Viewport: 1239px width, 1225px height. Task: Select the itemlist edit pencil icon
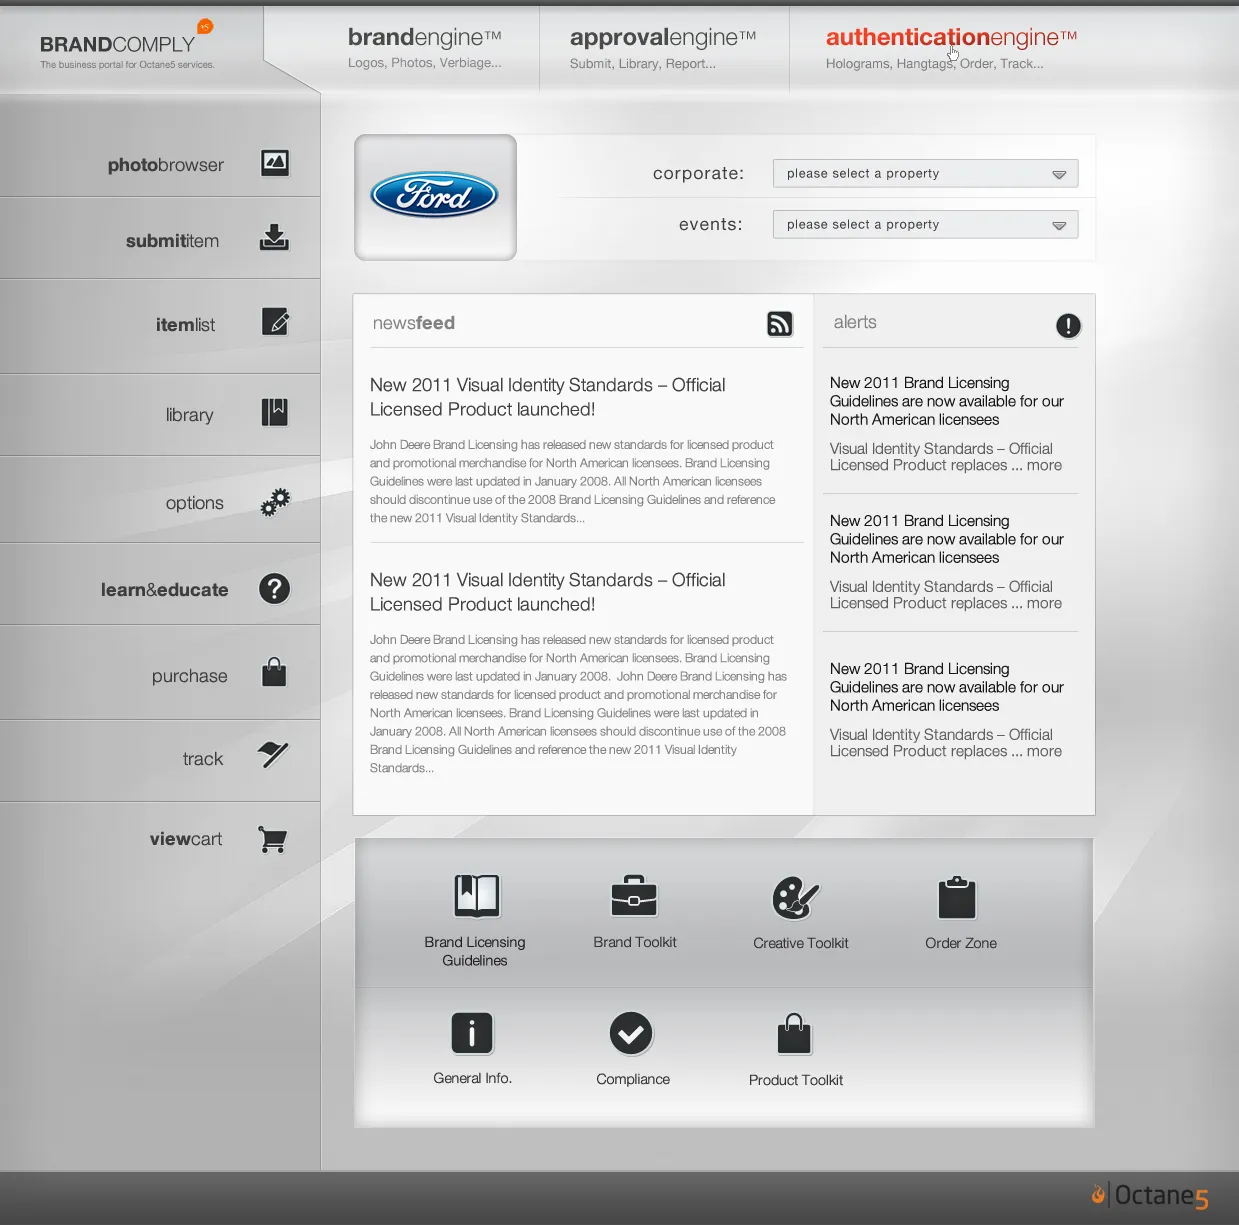point(275,322)
